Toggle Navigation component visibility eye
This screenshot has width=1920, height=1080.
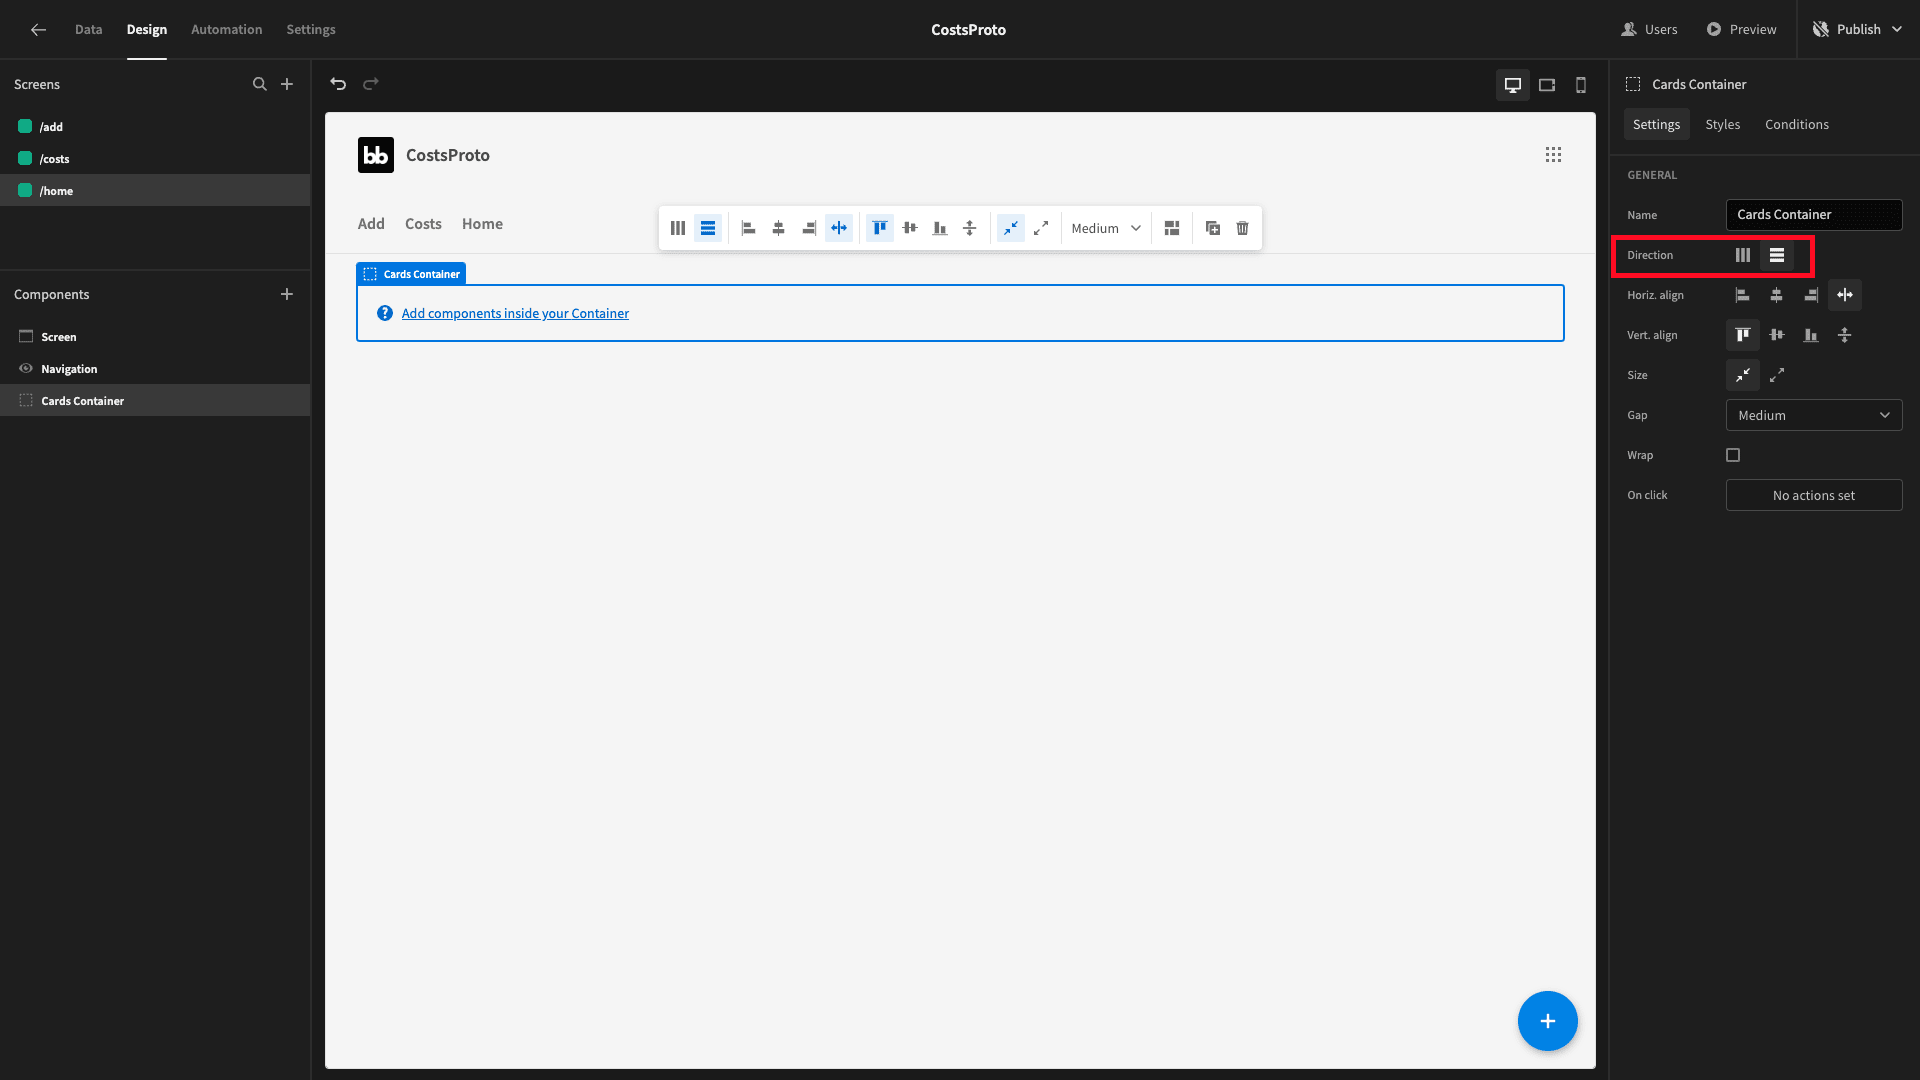coord(26,369)
